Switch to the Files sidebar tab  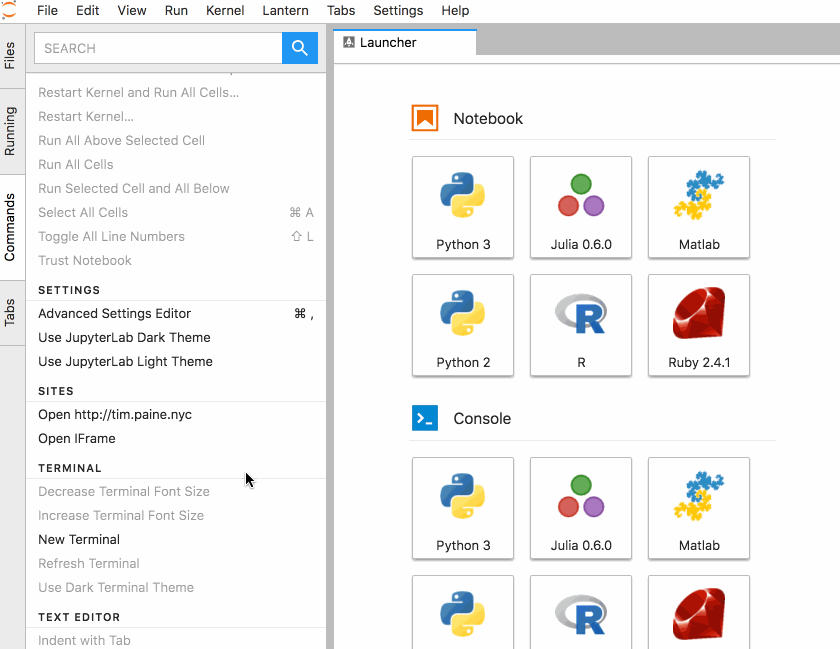coord(10,55)
